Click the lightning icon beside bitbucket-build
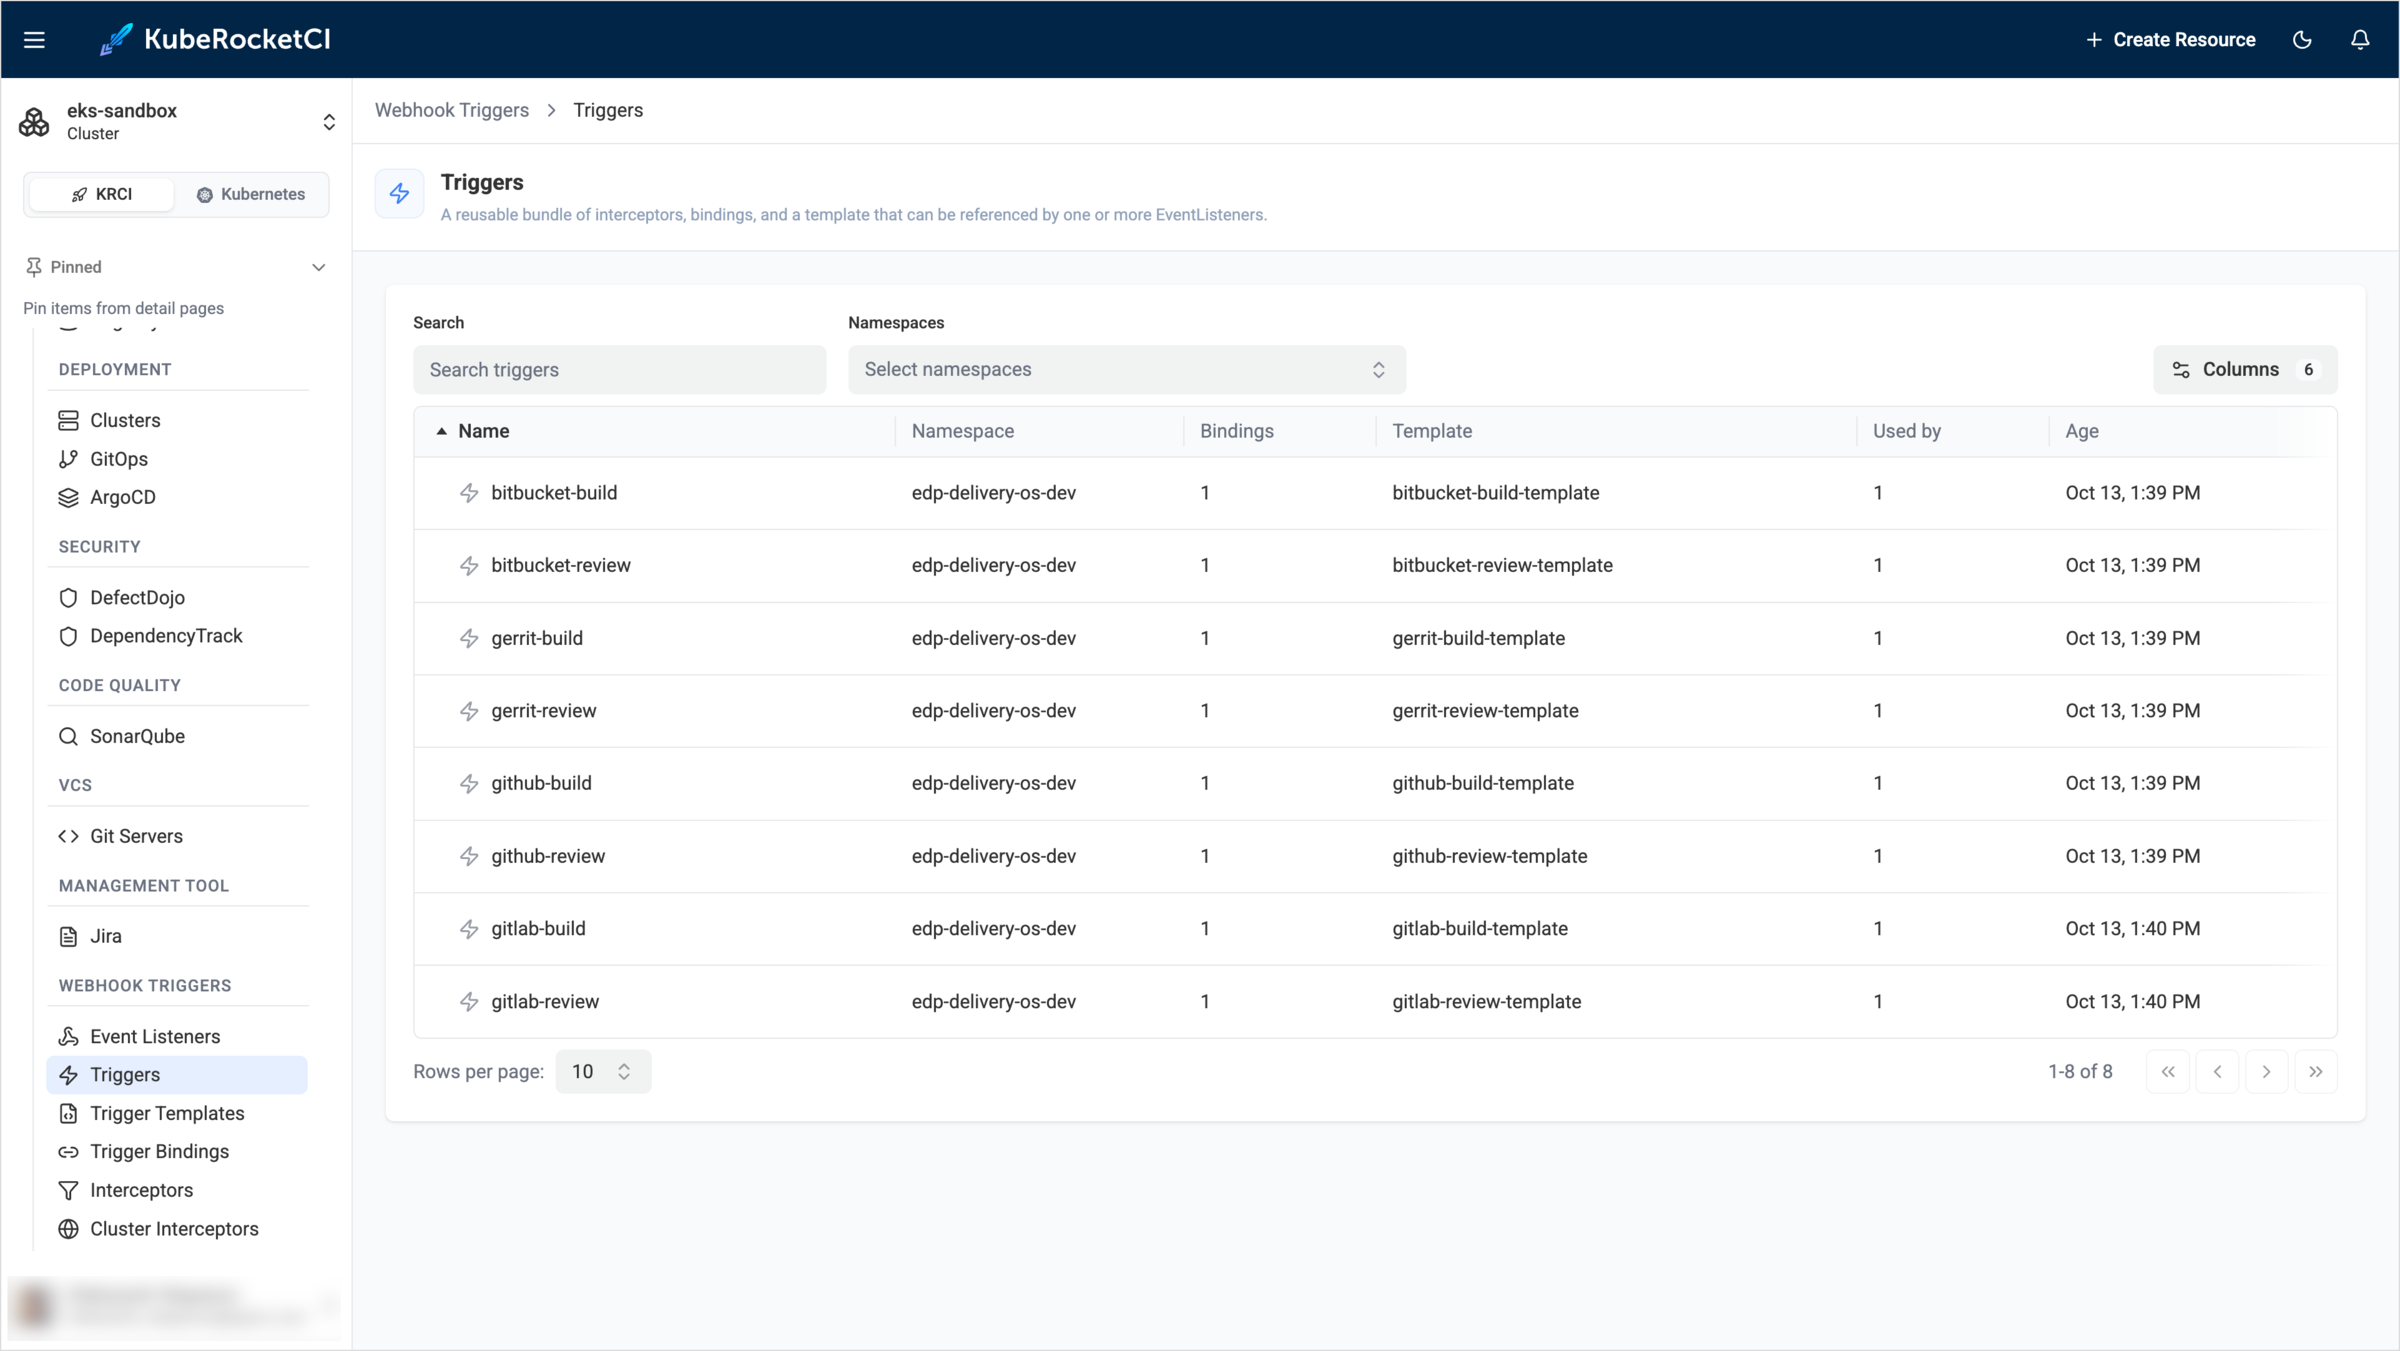 (469, 493)
